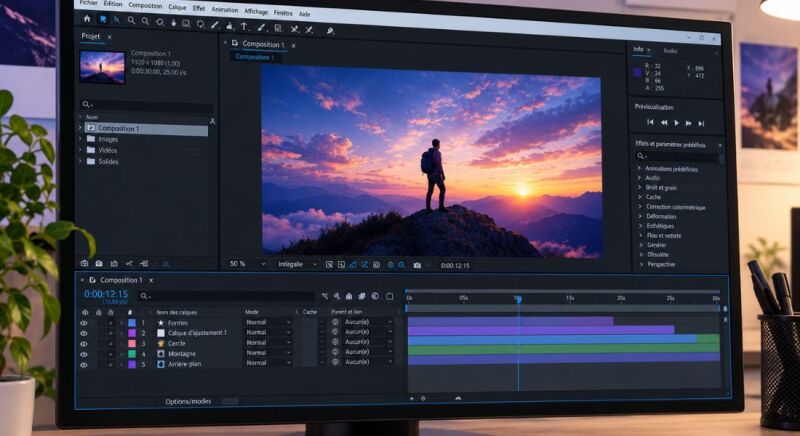Toggle the lock column header in timeline
The height and width of the screenshot is (436, 800).
110,312
